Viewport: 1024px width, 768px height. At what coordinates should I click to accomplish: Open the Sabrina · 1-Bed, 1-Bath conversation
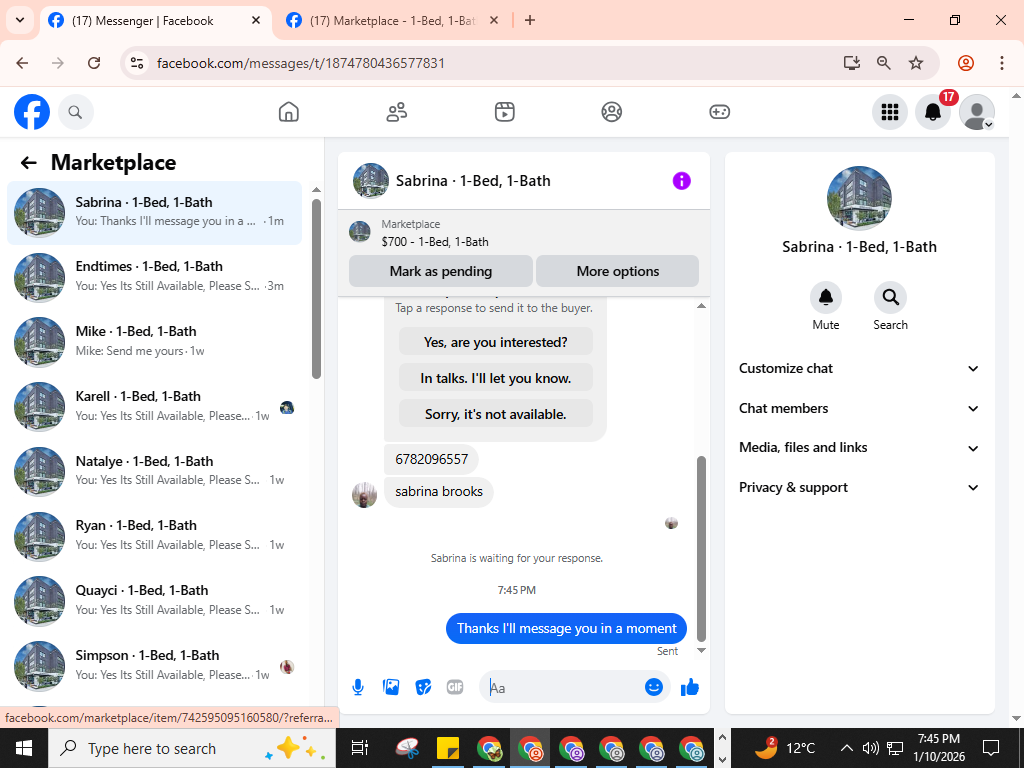click(155, 213)
